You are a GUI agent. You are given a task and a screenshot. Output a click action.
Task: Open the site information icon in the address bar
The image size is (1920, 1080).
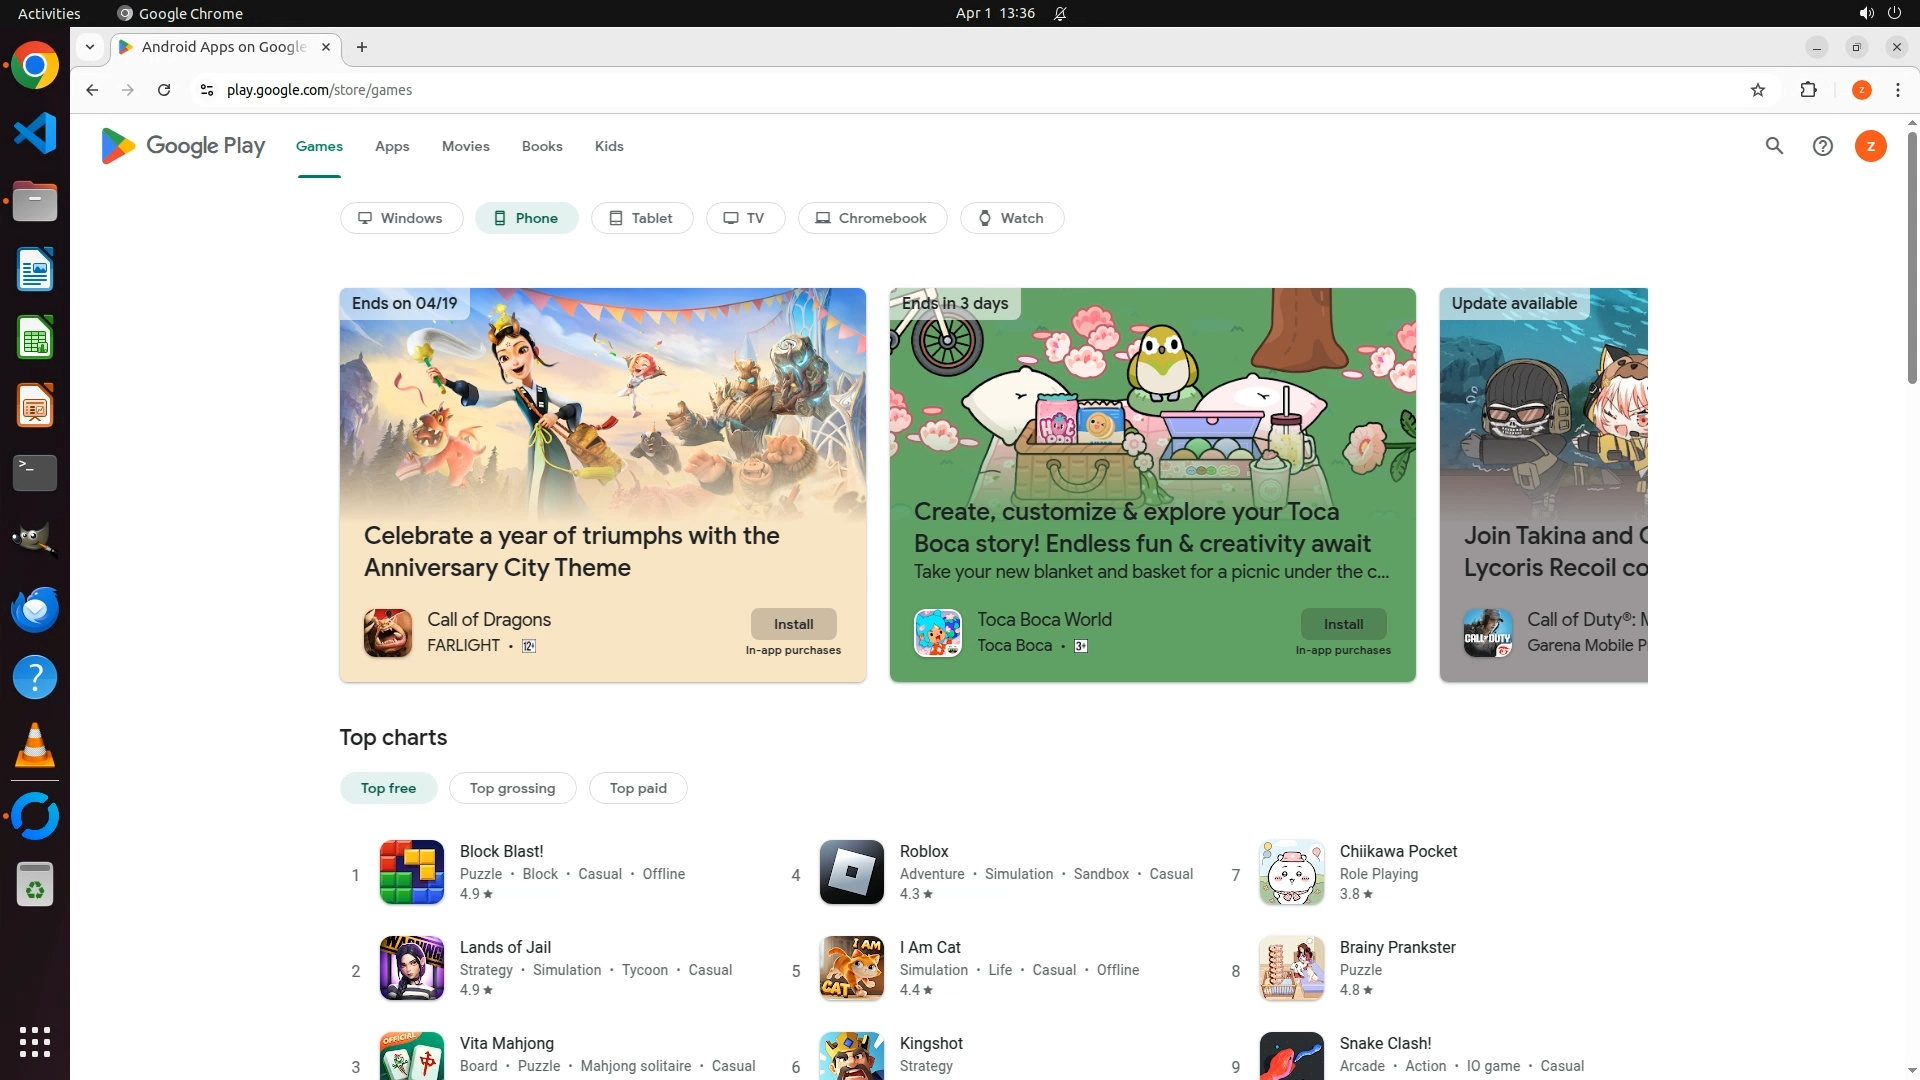207,90
